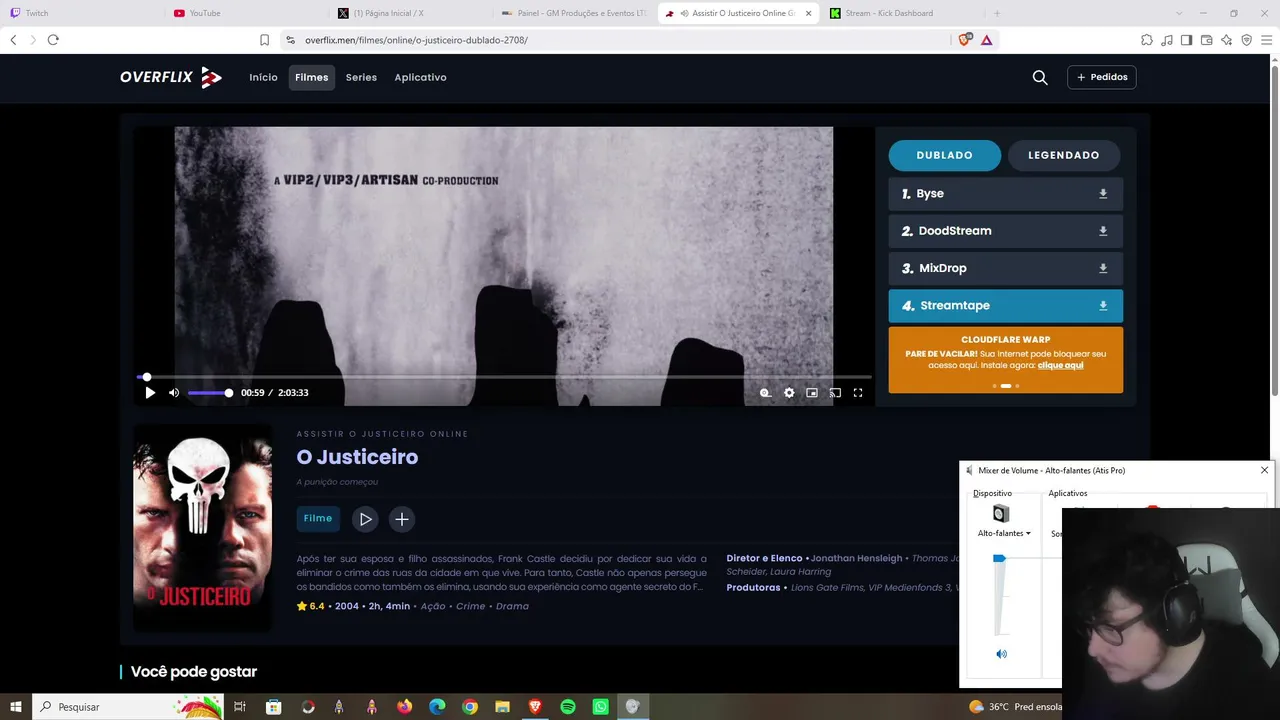Seek on the video progress bar

point(504,377)
